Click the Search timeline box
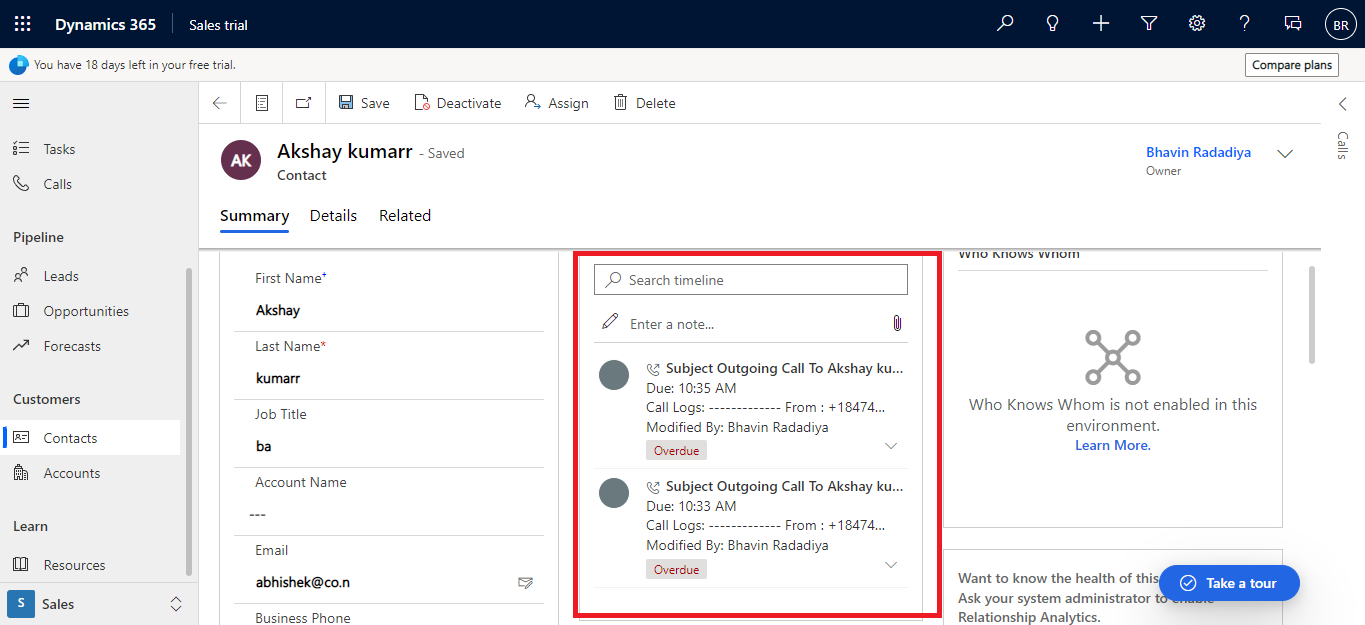Viewport: 1365px width, 625px height. (751, 280)
